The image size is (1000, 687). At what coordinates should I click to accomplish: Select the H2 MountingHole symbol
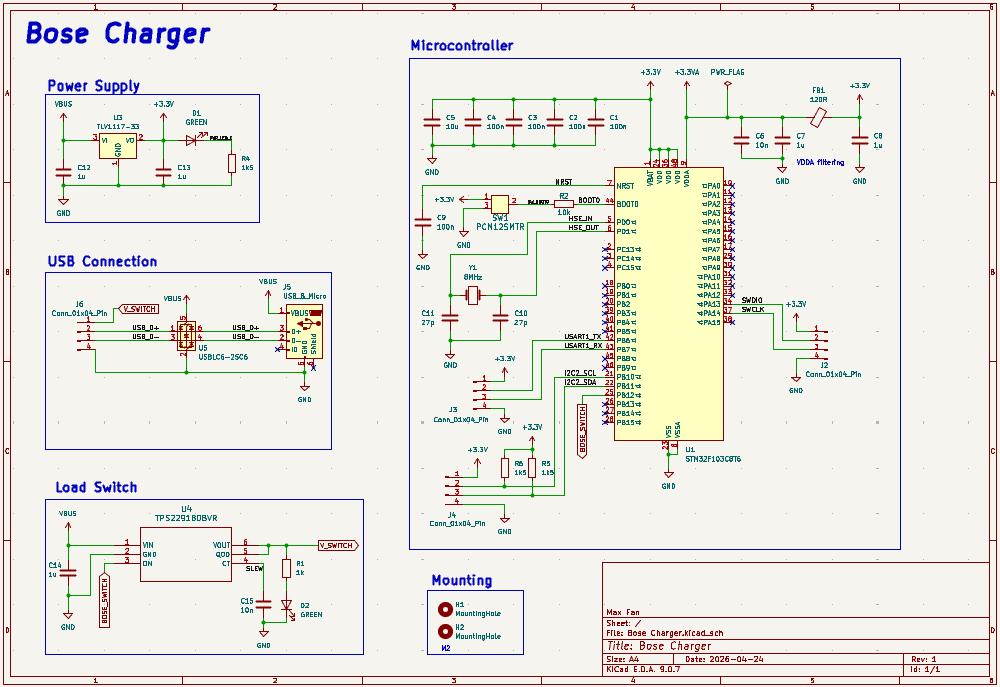click(x=445, y=632)
